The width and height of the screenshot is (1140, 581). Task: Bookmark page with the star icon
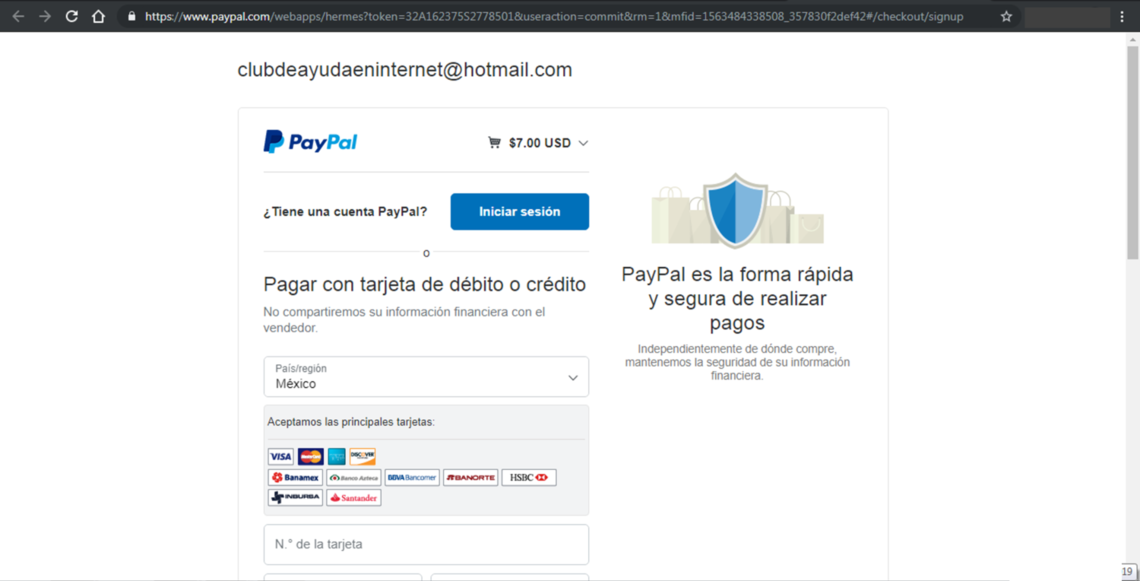point(1006,16)
